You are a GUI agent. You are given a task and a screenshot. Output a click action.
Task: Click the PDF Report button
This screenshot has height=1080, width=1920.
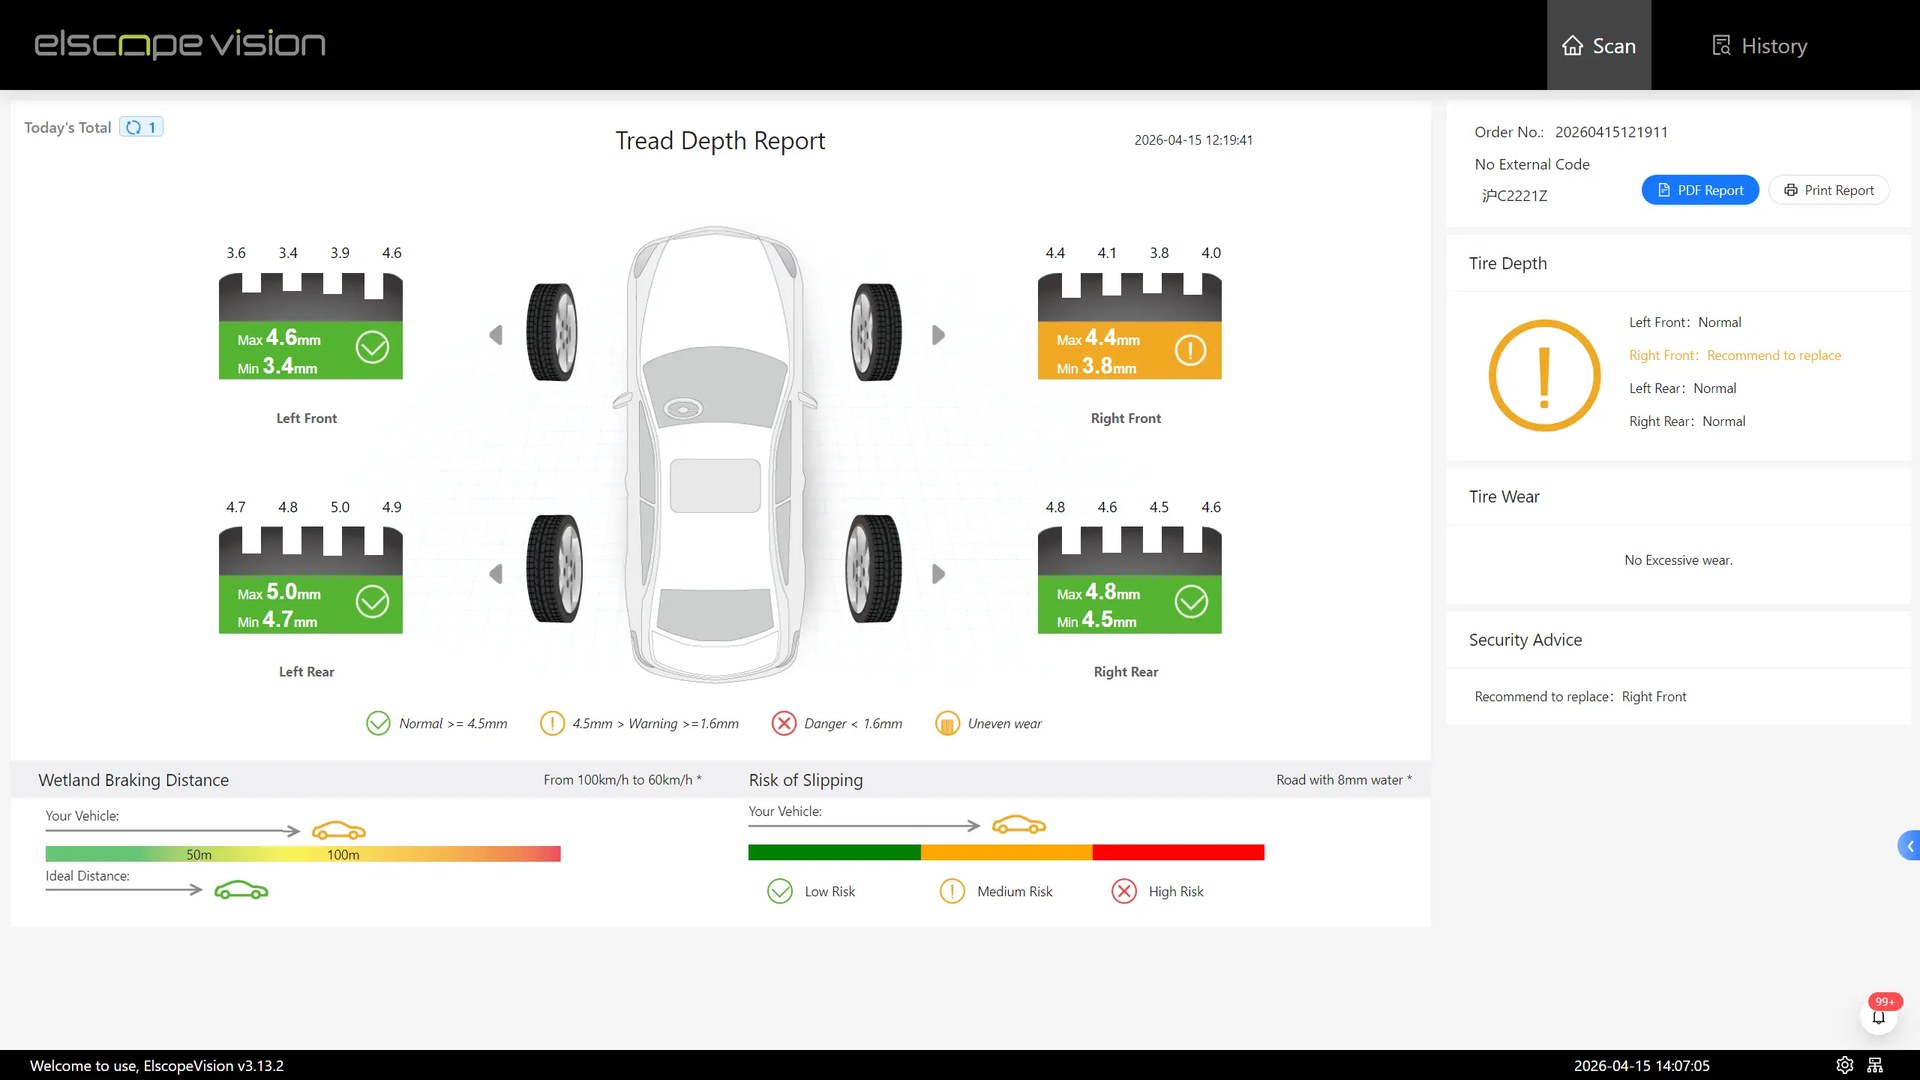point(1700,190)
